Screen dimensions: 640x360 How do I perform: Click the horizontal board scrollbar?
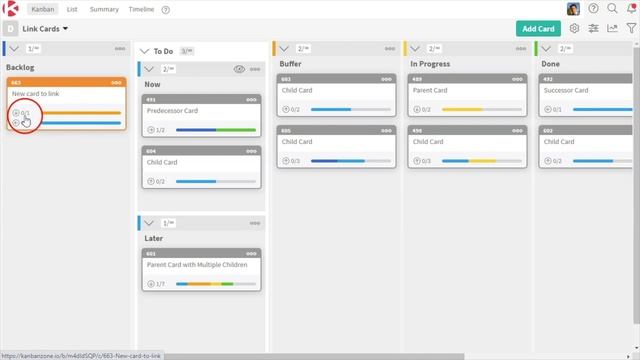click(x=314, y=356)
